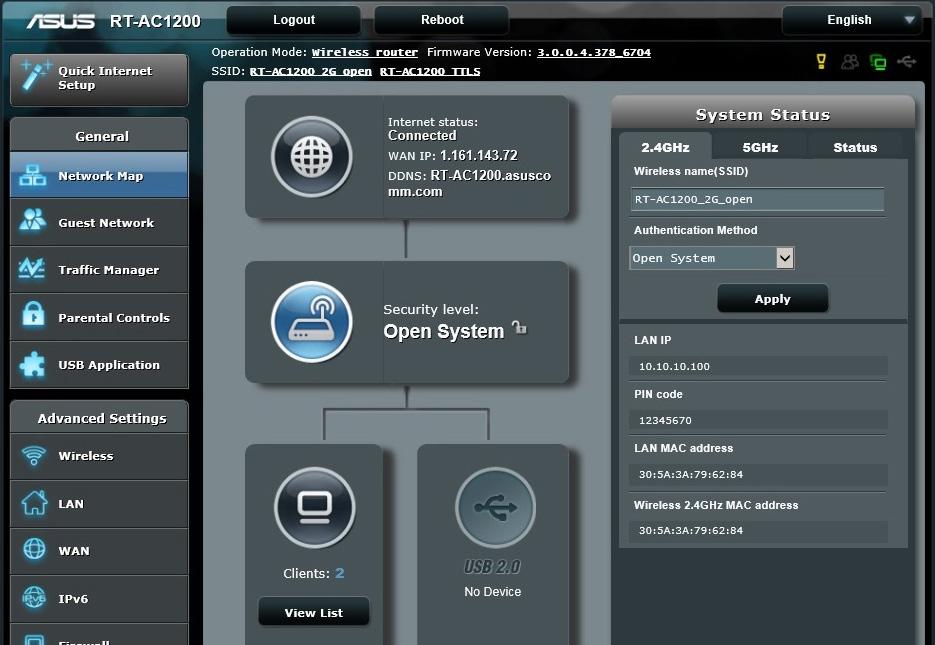Click the Traffic Manager graph icon
Image resolution: width=935 pixels, height=645 pixels.
pos(32,268)
